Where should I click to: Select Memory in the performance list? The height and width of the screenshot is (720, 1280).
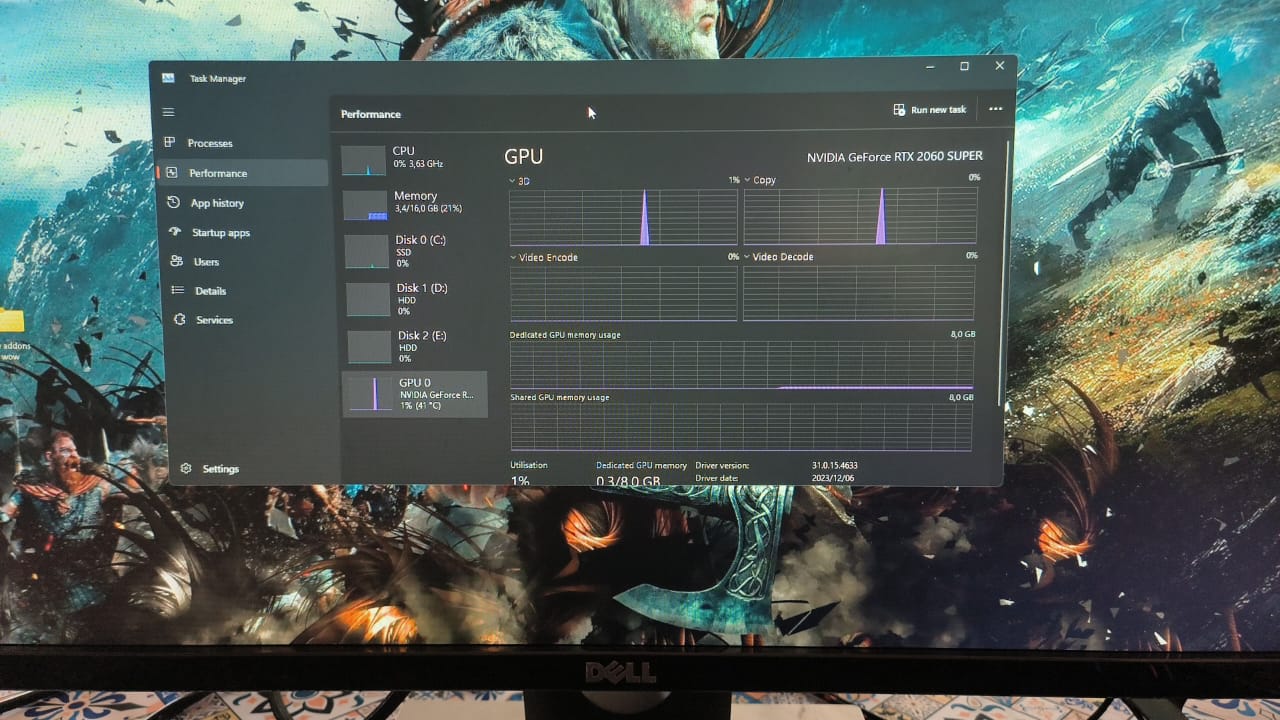coord(412,203)
